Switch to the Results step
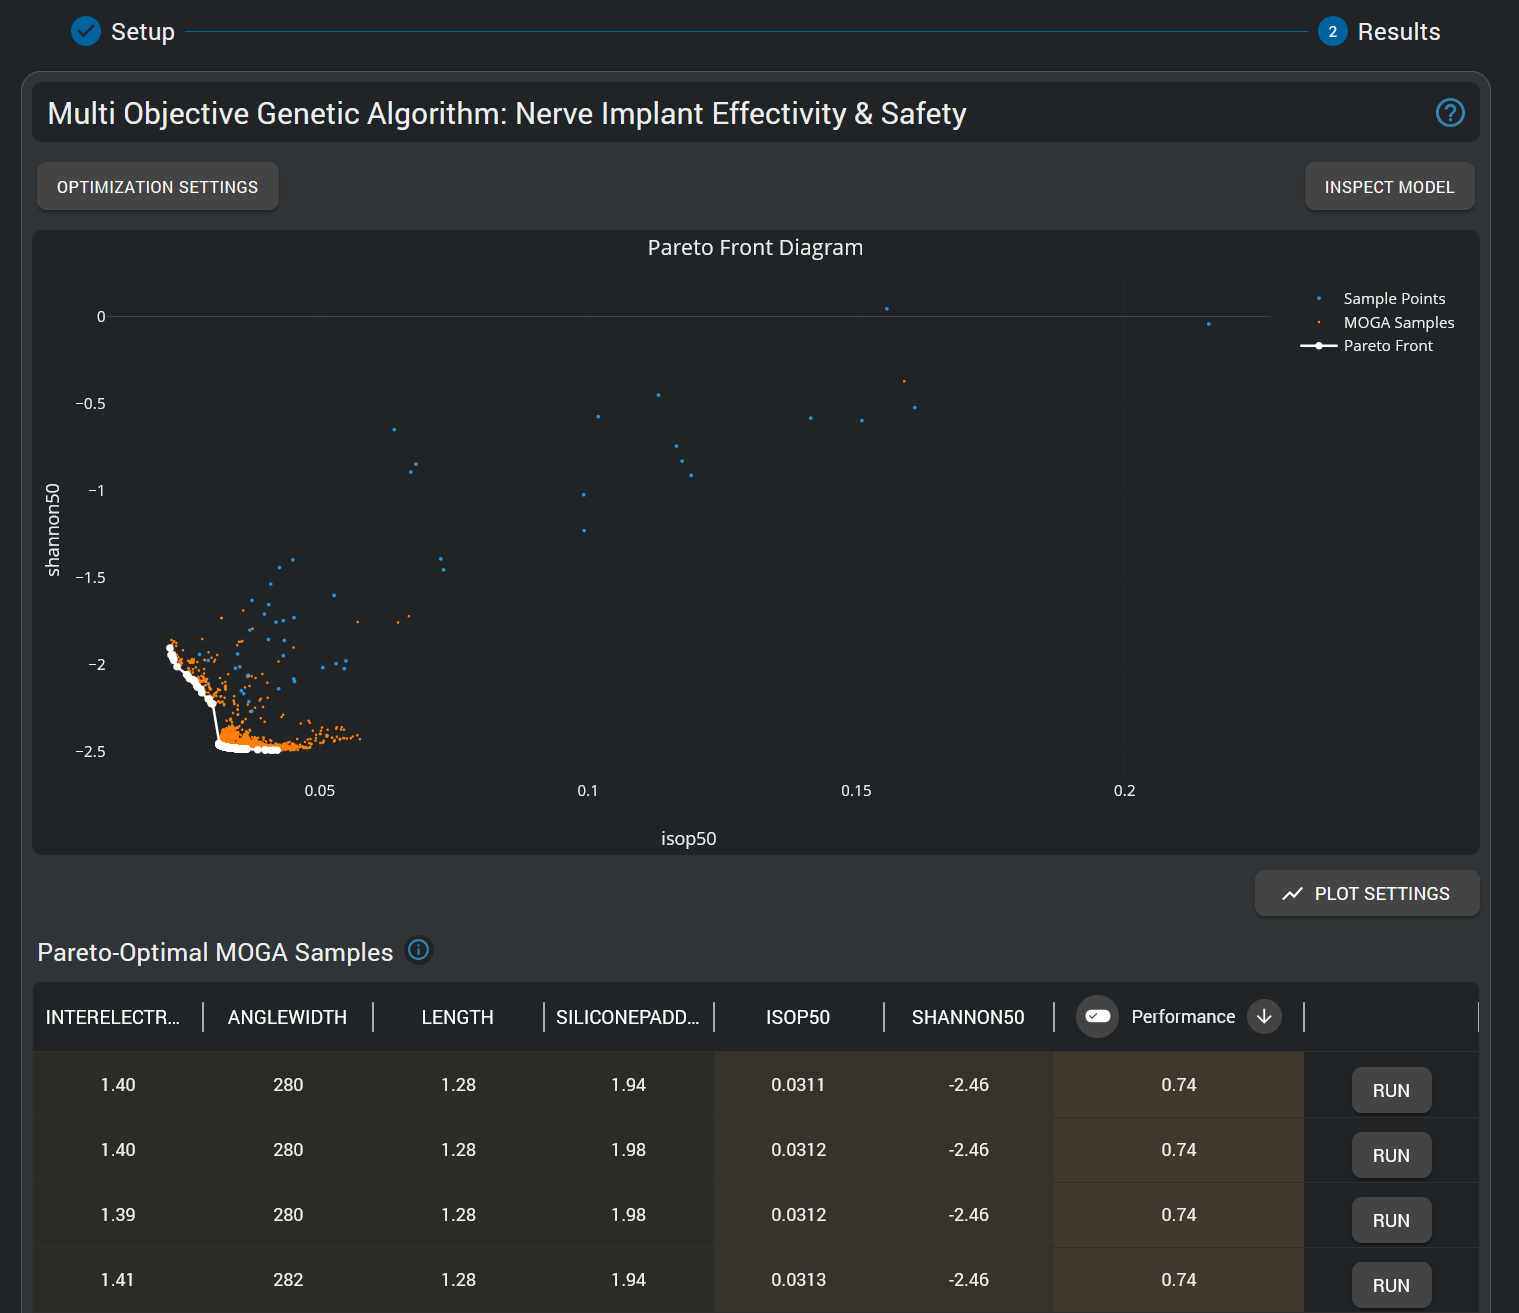 [1397, 32]
